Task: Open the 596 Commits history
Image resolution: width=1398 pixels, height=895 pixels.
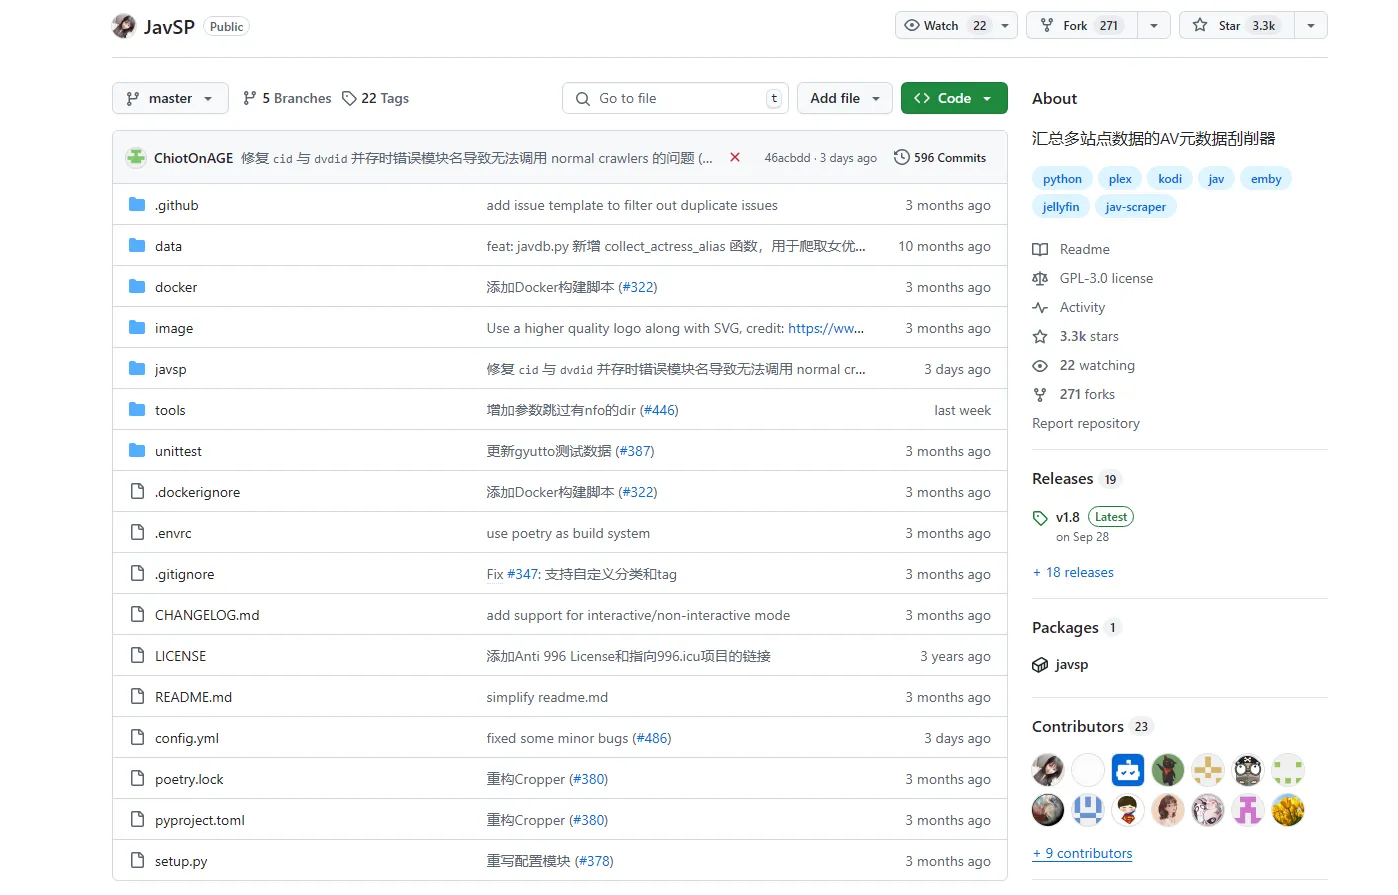Action: (x=939, y=158)
